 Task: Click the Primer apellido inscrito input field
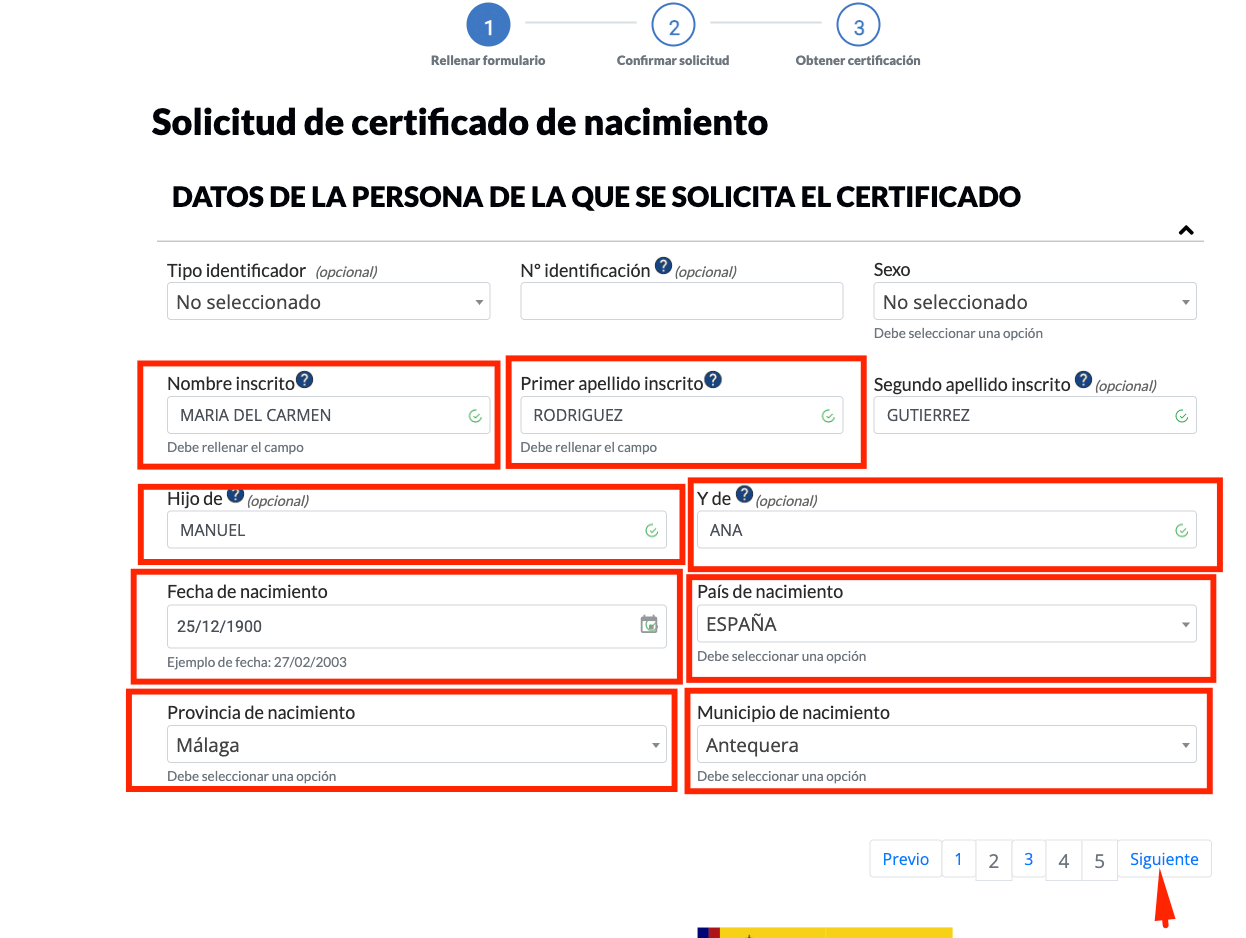click(682, 415)
